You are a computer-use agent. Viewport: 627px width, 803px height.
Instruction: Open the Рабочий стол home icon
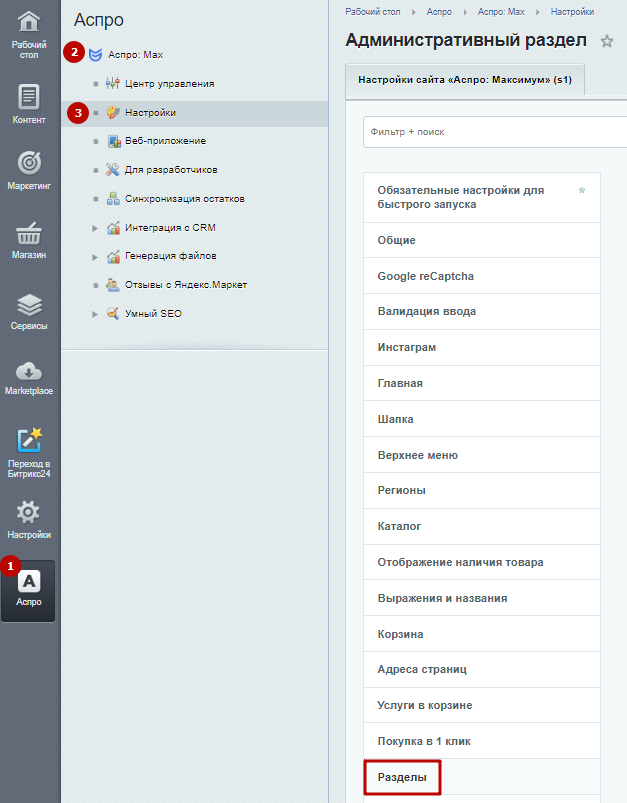point(29,22)
